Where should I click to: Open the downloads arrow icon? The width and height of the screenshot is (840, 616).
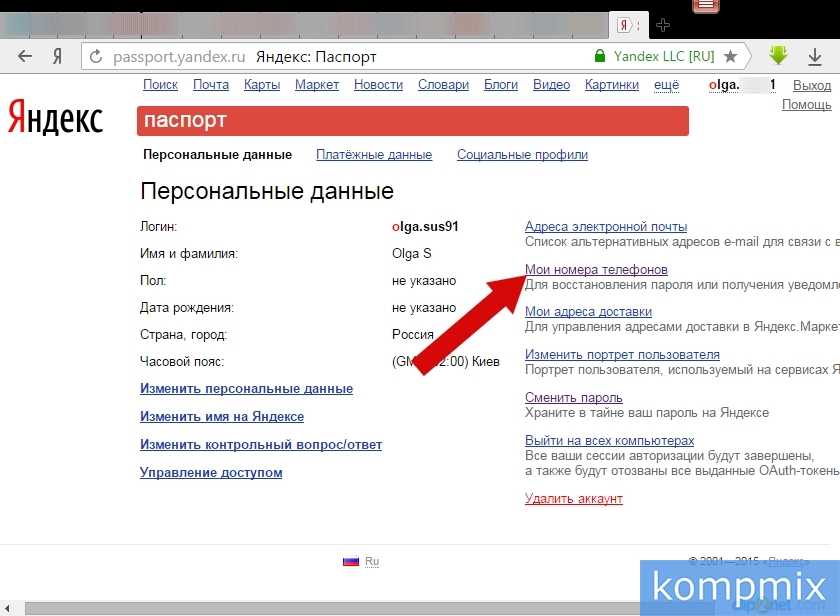click(815, 56)
